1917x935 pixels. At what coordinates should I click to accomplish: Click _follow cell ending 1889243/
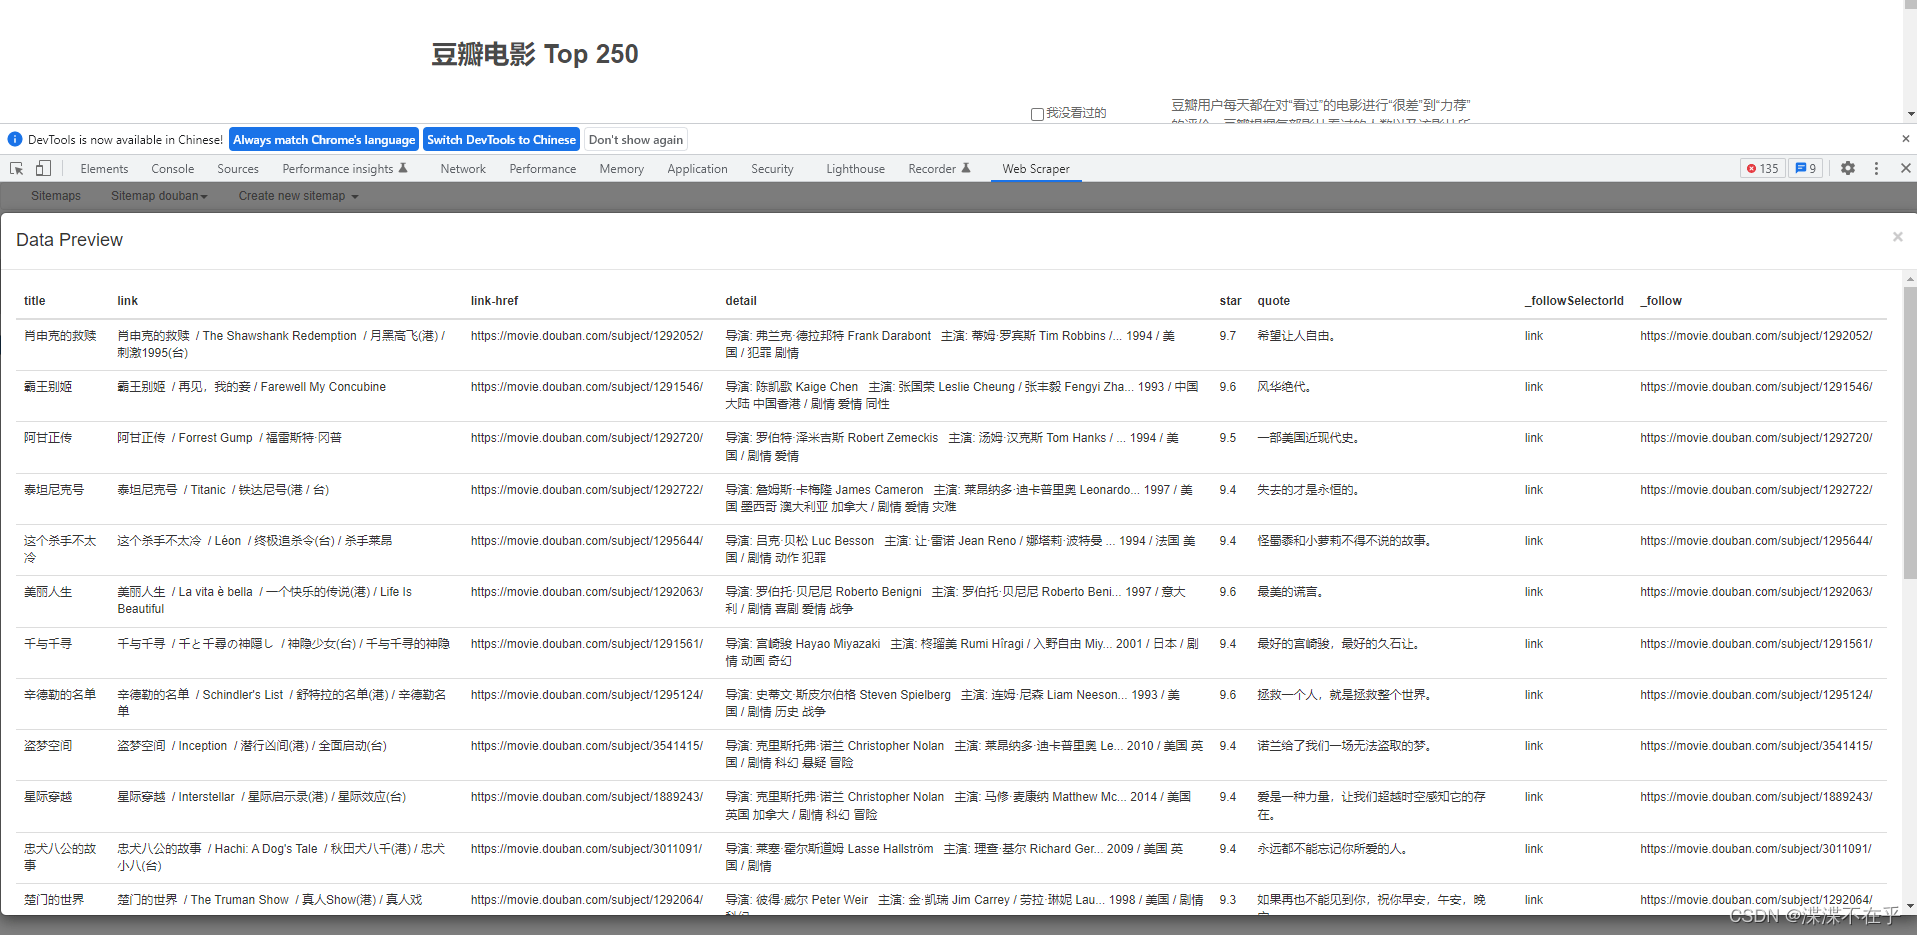tap(1756, 797)
